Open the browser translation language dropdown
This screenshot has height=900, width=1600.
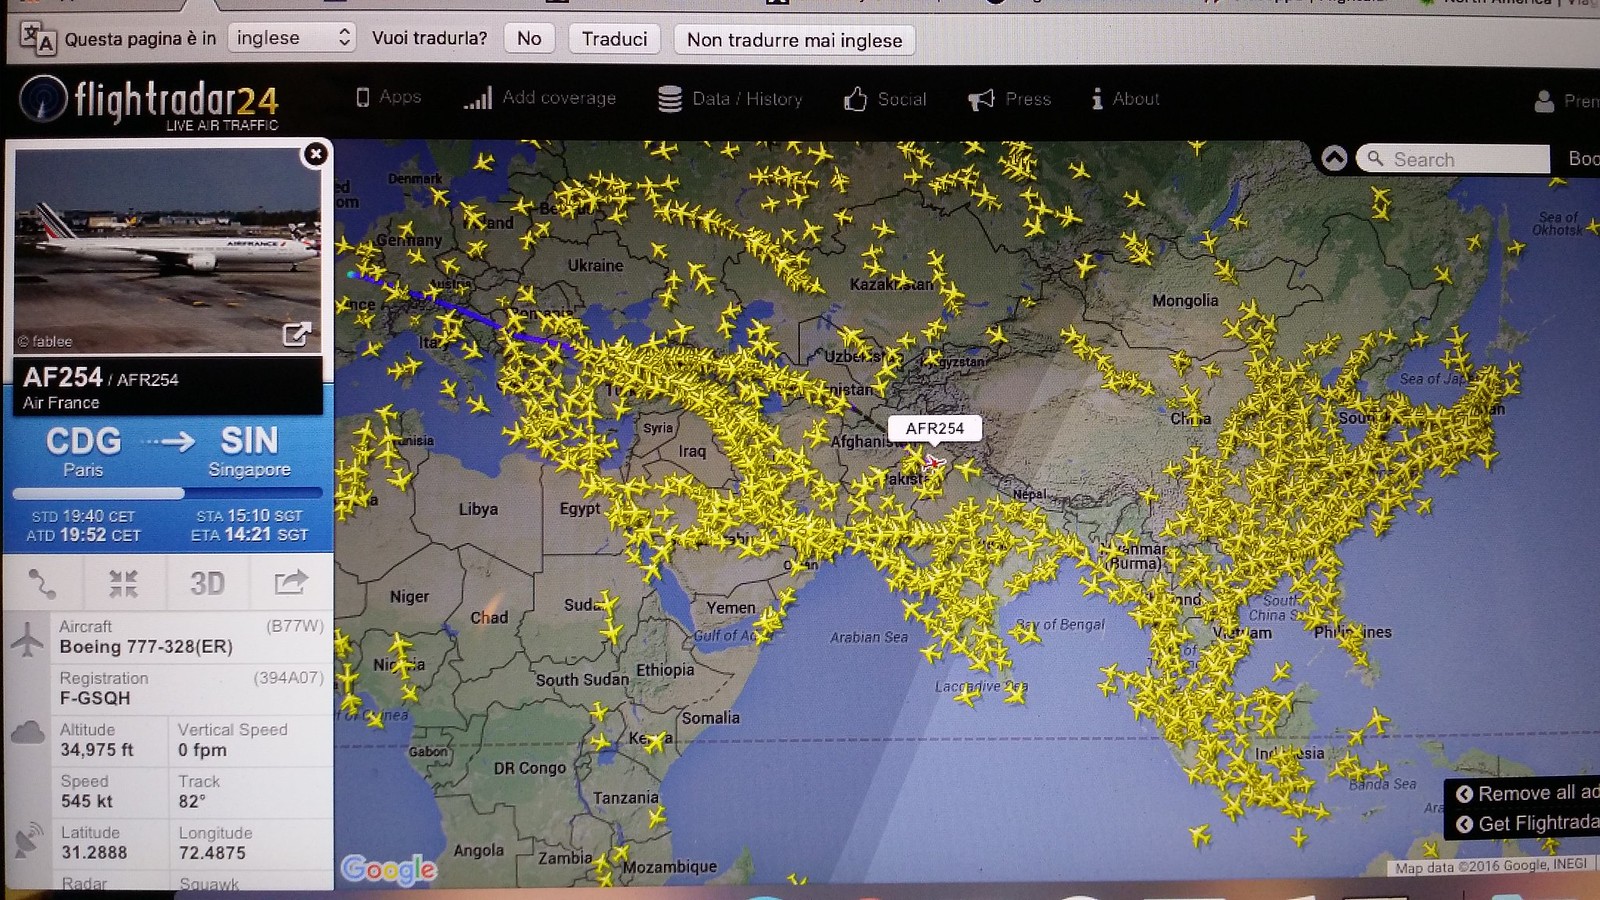coord(291,38)
